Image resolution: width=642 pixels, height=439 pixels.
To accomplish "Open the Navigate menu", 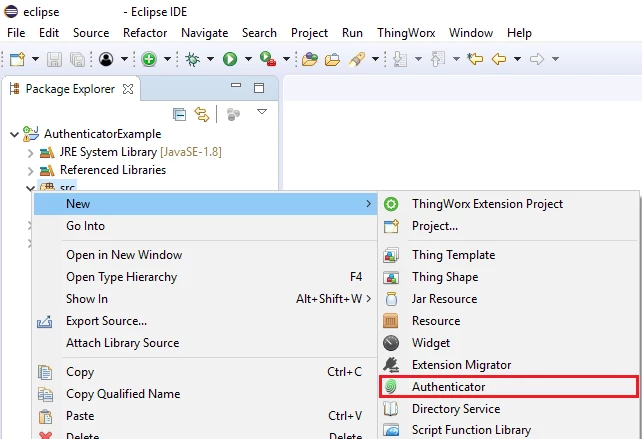I will [x=205, y=33].
